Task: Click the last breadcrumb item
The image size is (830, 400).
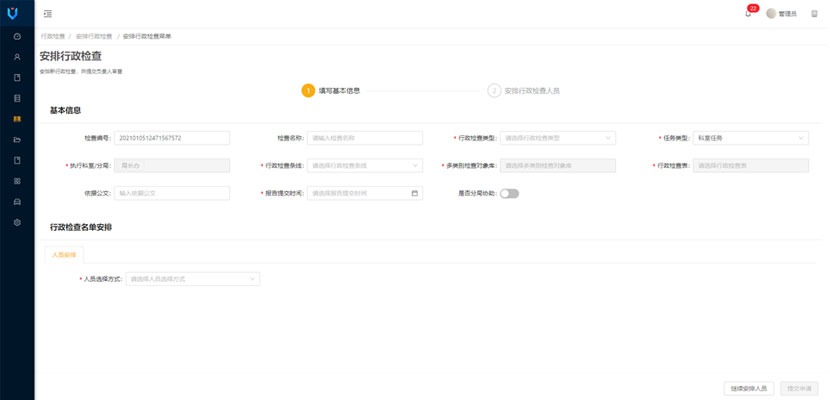Action: [147, 37]
